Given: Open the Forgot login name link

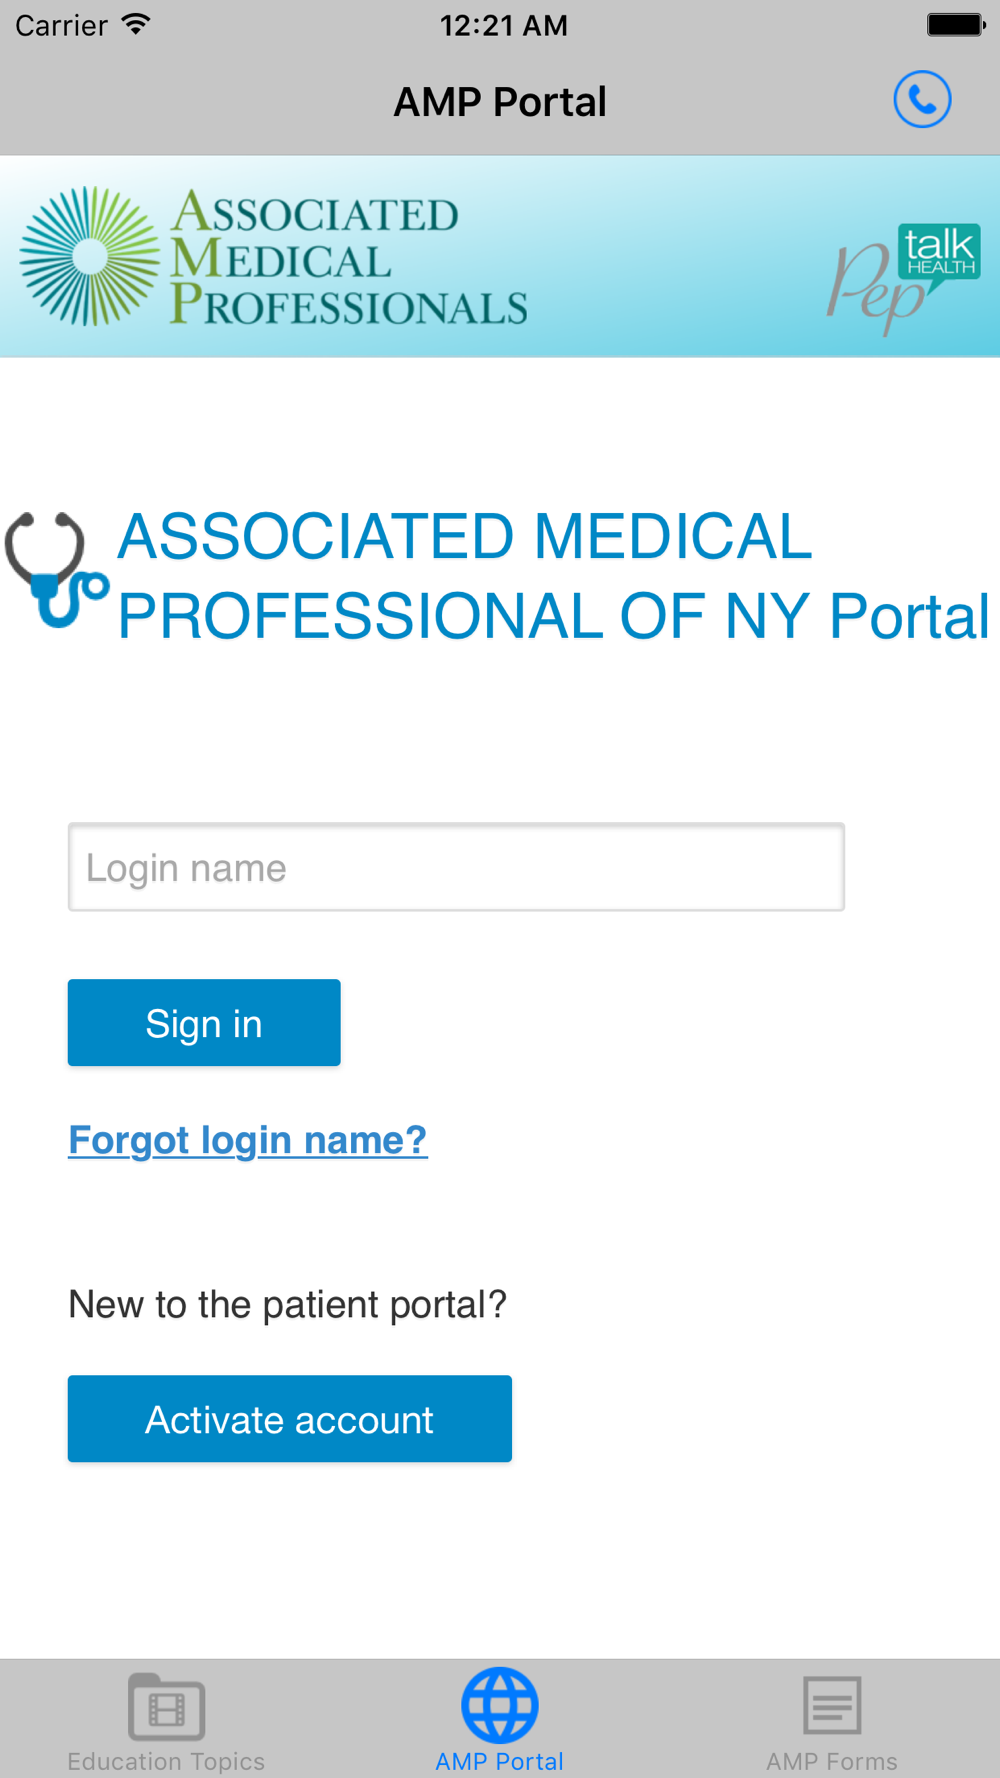Looking at the screenshot, I should [248, 1140].
